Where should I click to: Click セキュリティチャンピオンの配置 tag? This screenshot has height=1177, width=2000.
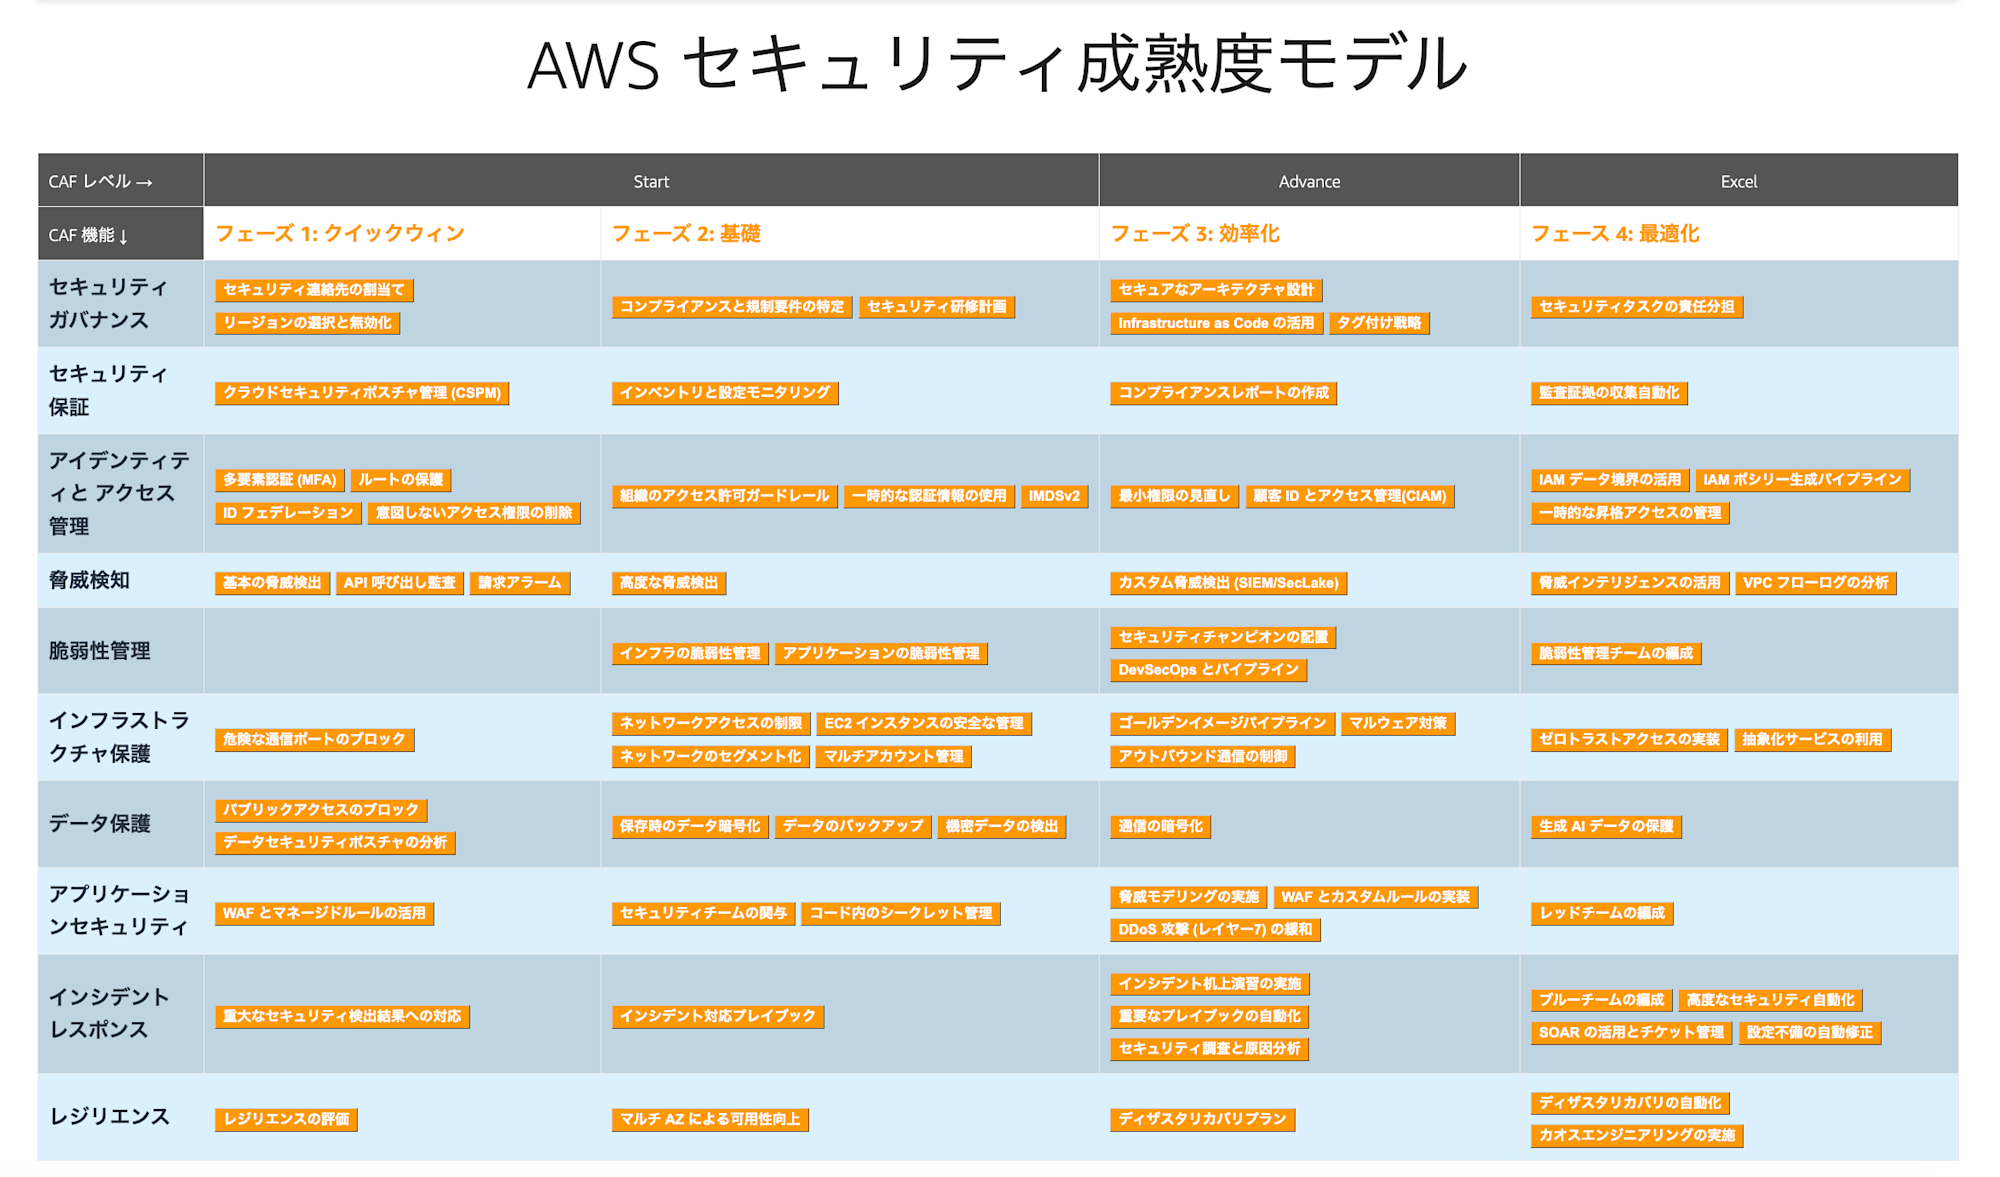(1223, 638)
